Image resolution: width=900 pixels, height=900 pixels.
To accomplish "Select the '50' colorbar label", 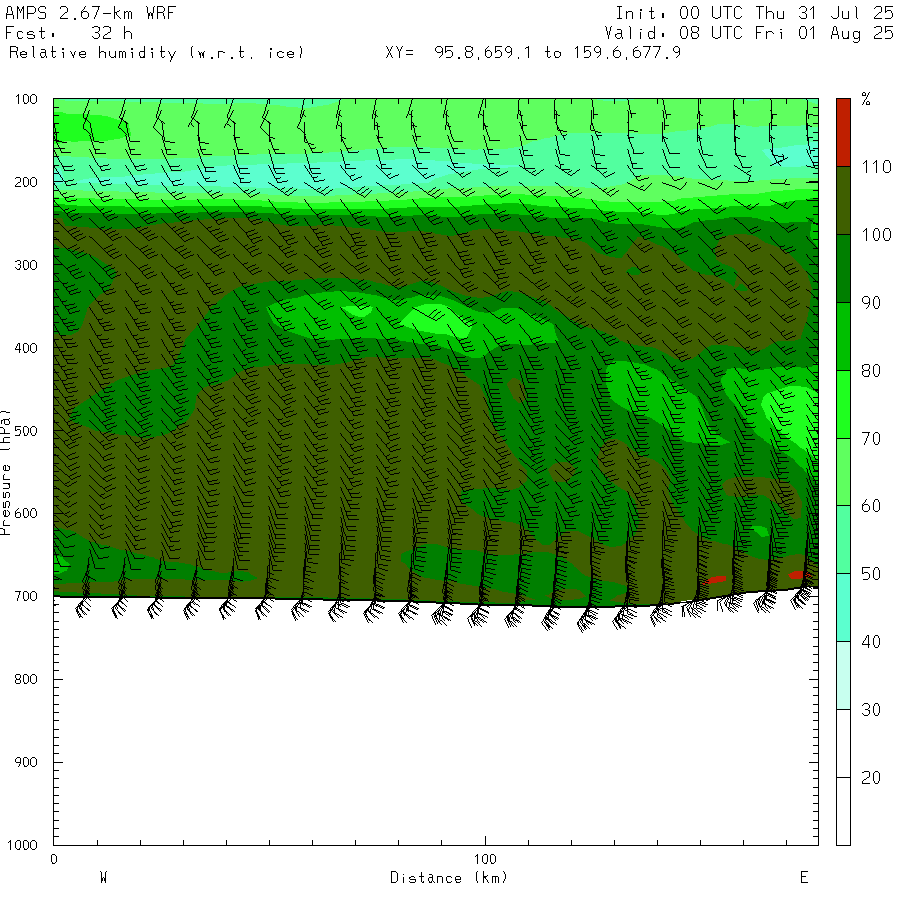I will click(871, 574).
